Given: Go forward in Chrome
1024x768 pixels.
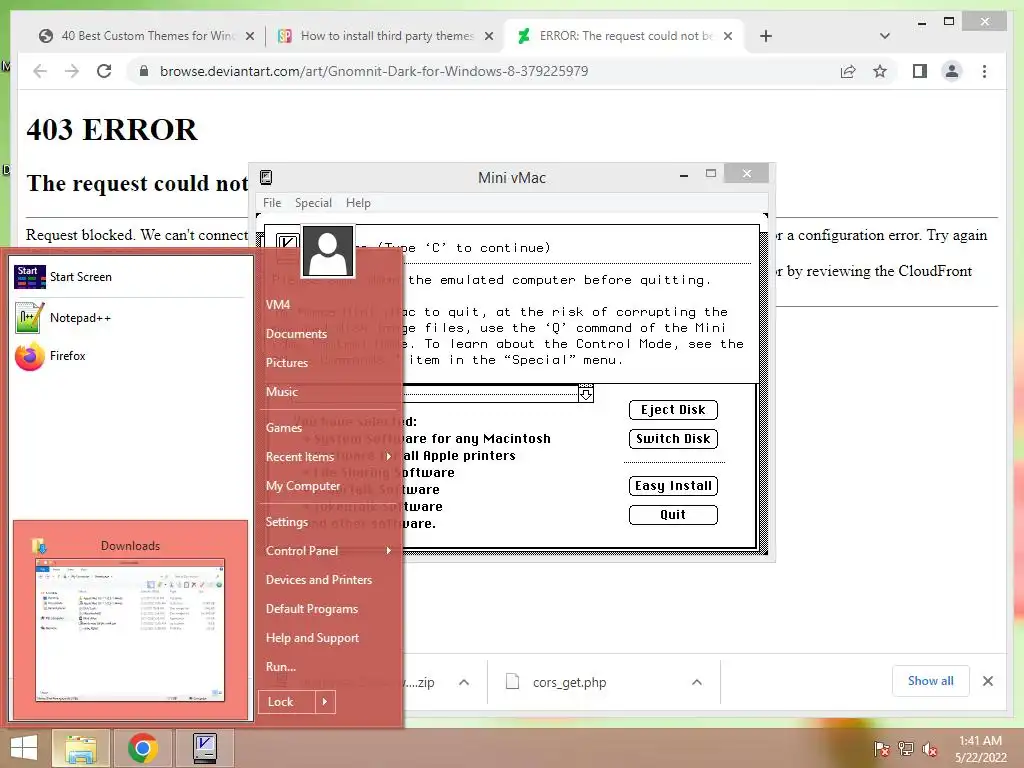Looking at the screenshot, I should pos(72,71).
